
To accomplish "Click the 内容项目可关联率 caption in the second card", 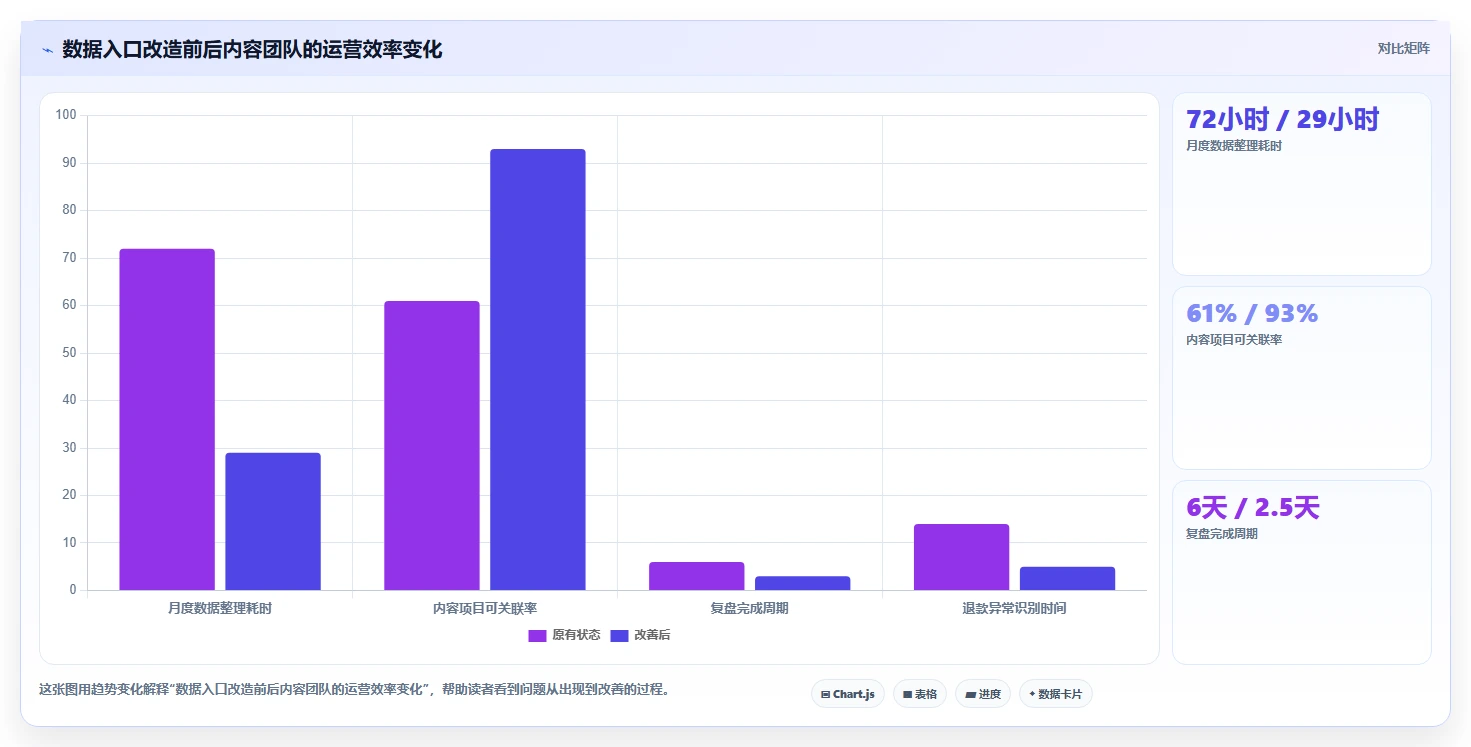I will pyautogui.click(x=1234, y=340).
